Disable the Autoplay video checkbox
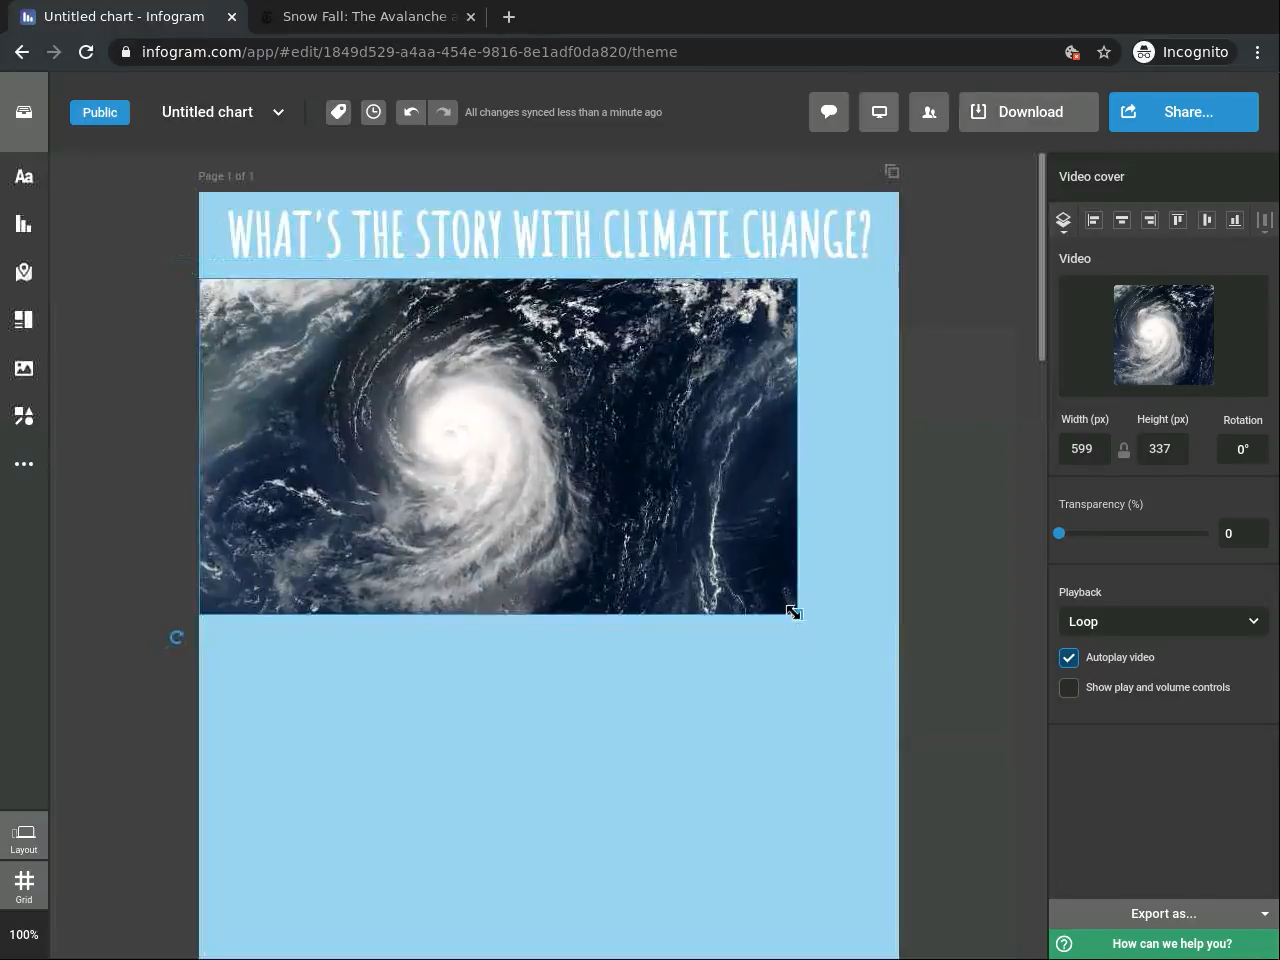This screenshot has width=1280, height=960. tap(1069, 657)
